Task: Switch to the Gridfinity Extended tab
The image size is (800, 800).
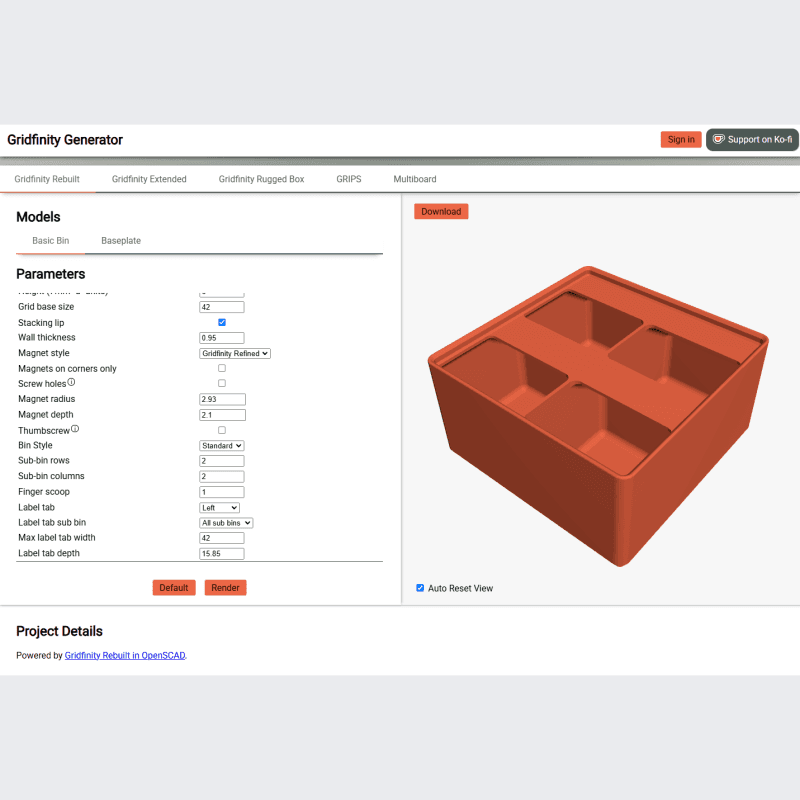Action: point(149,179)
